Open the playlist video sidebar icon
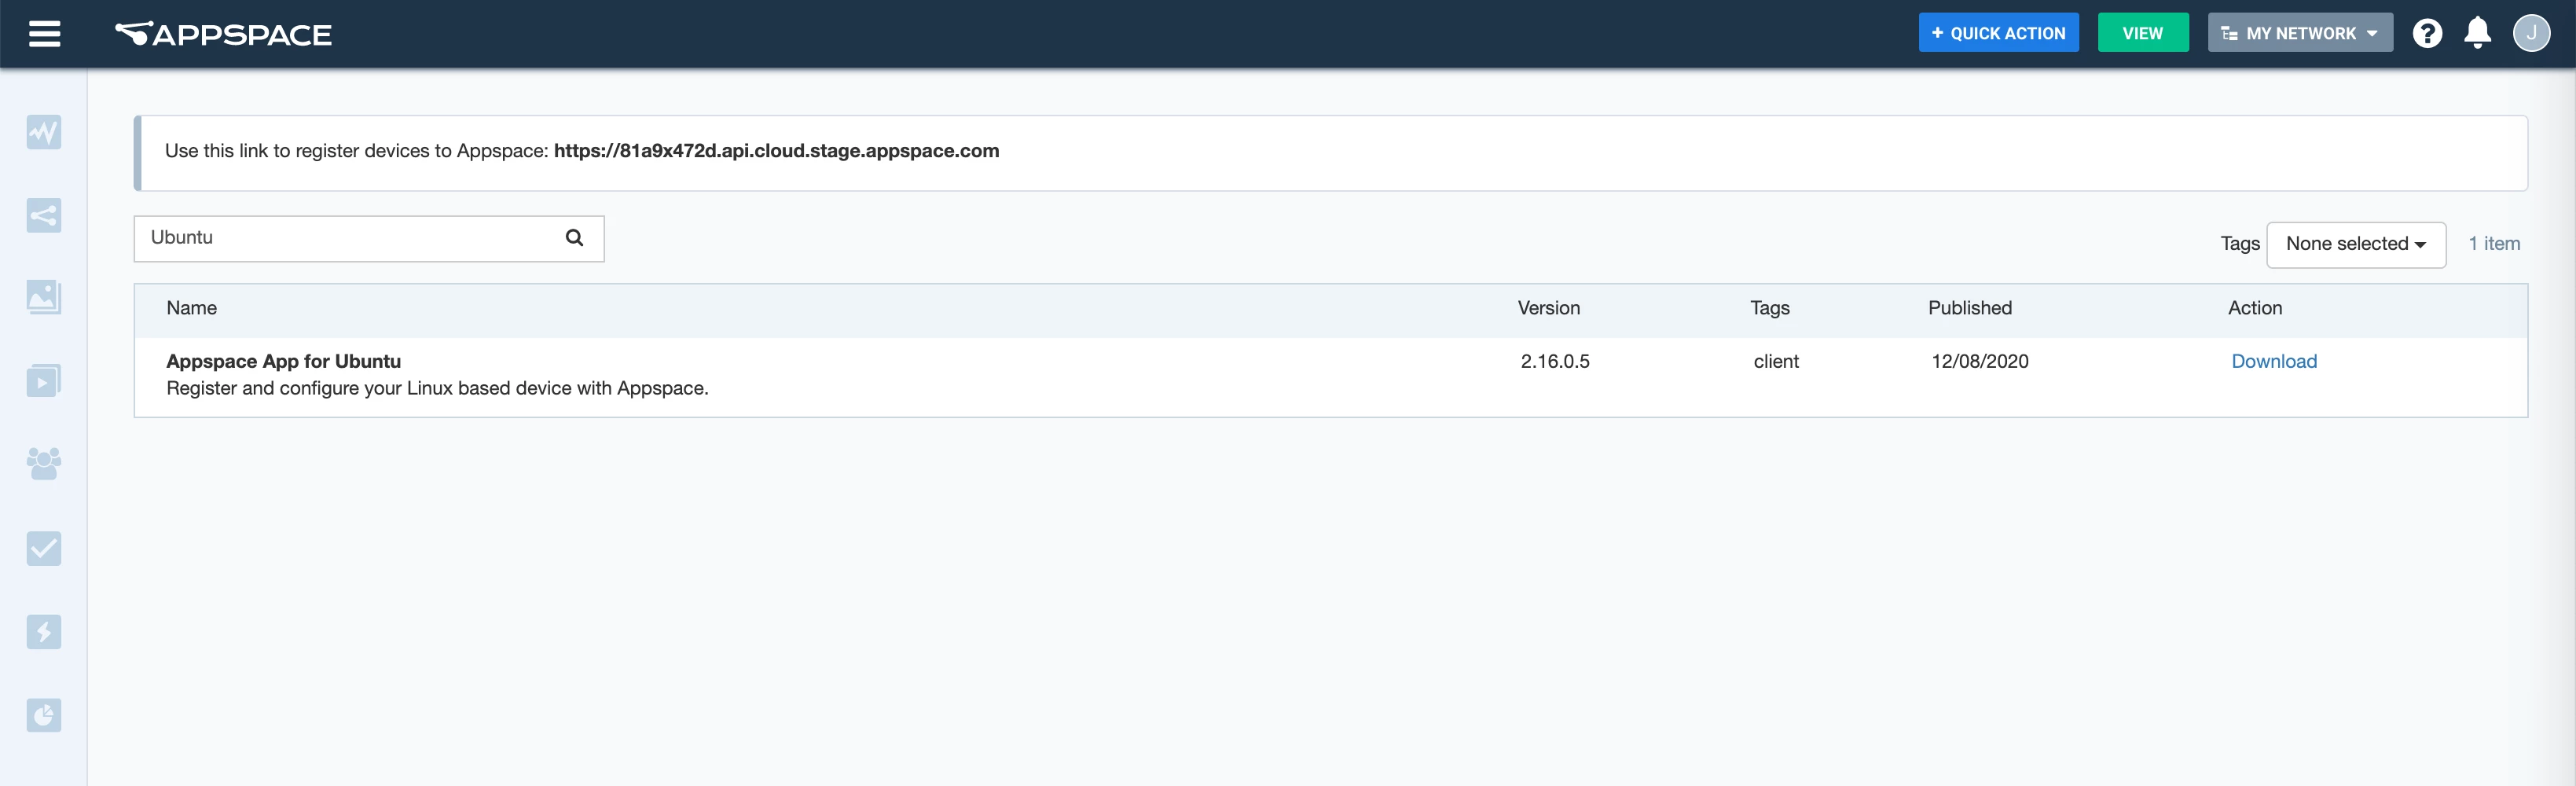Image resolution: width=2576 pixels, height=786 pixels. 44,380
